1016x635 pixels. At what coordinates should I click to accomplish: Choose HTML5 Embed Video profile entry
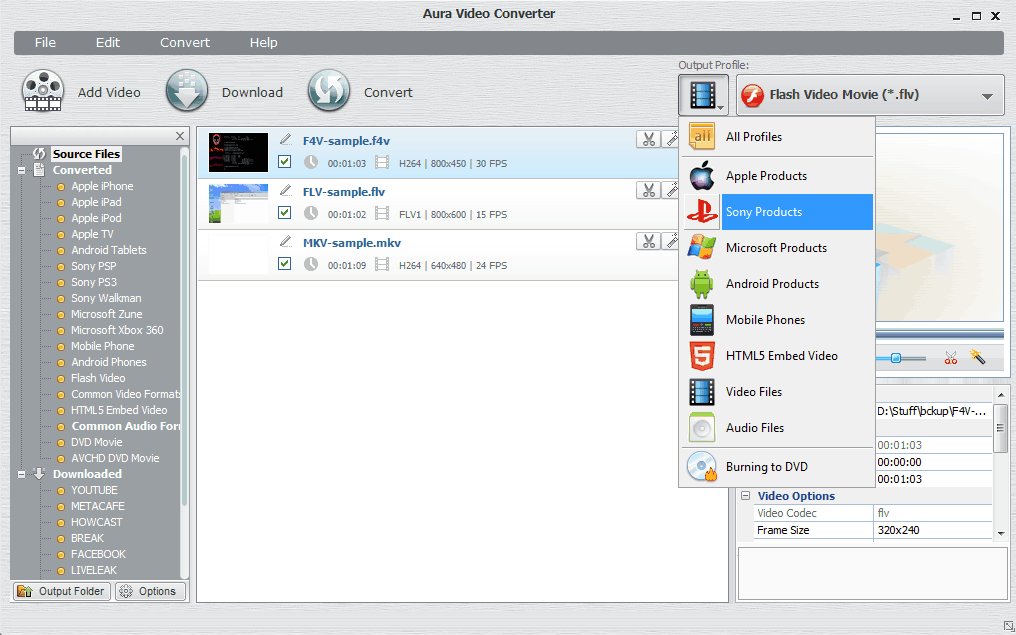[x=777, y=356]
